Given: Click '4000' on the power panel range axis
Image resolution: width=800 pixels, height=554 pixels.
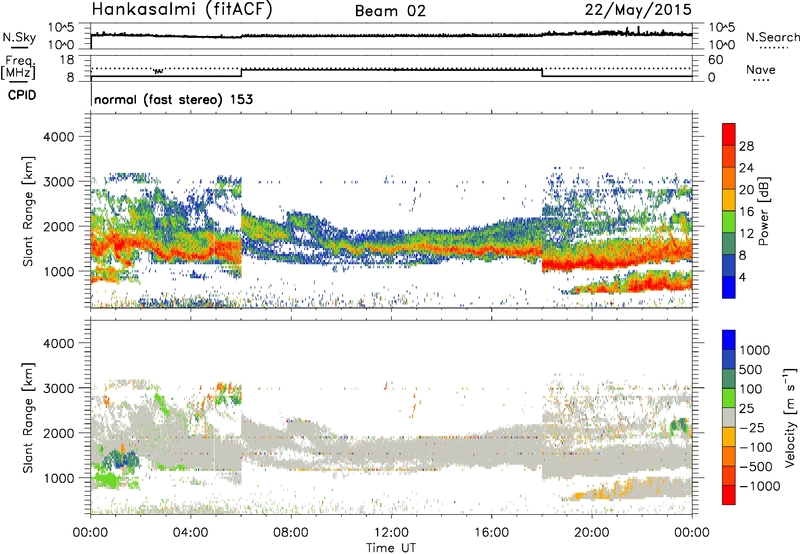Looking at the screenshot, I should (x=58, y=137).
